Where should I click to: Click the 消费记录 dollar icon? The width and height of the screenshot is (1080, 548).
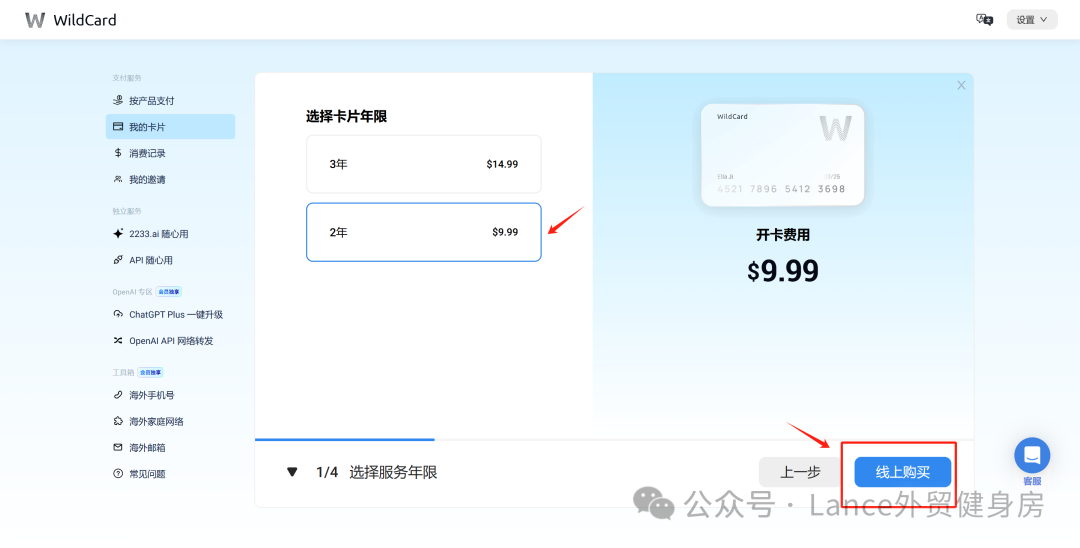click(118, 153)
